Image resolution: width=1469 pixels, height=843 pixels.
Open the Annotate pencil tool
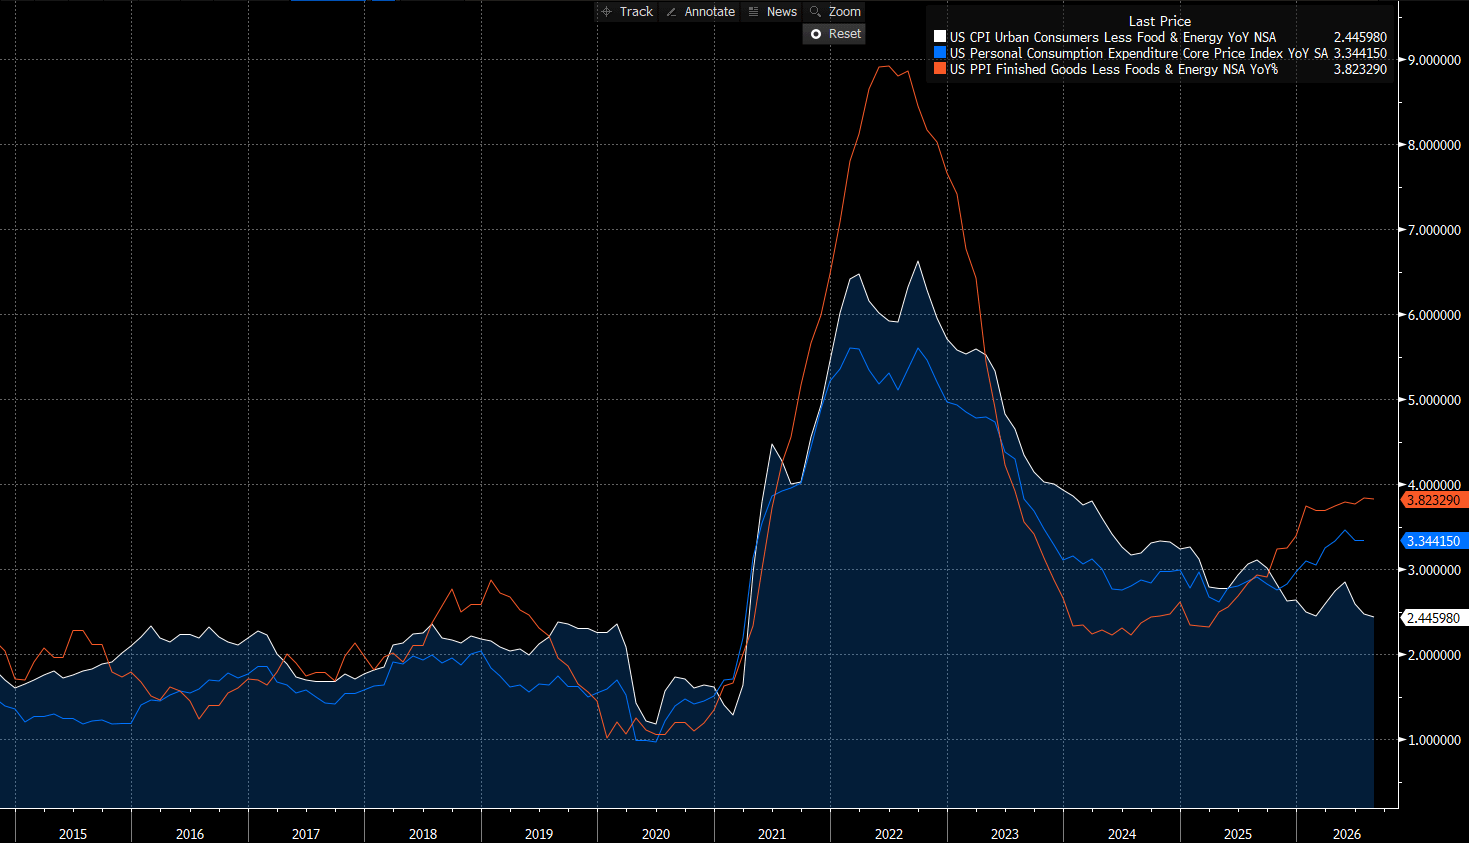click(x=700, y=12)
